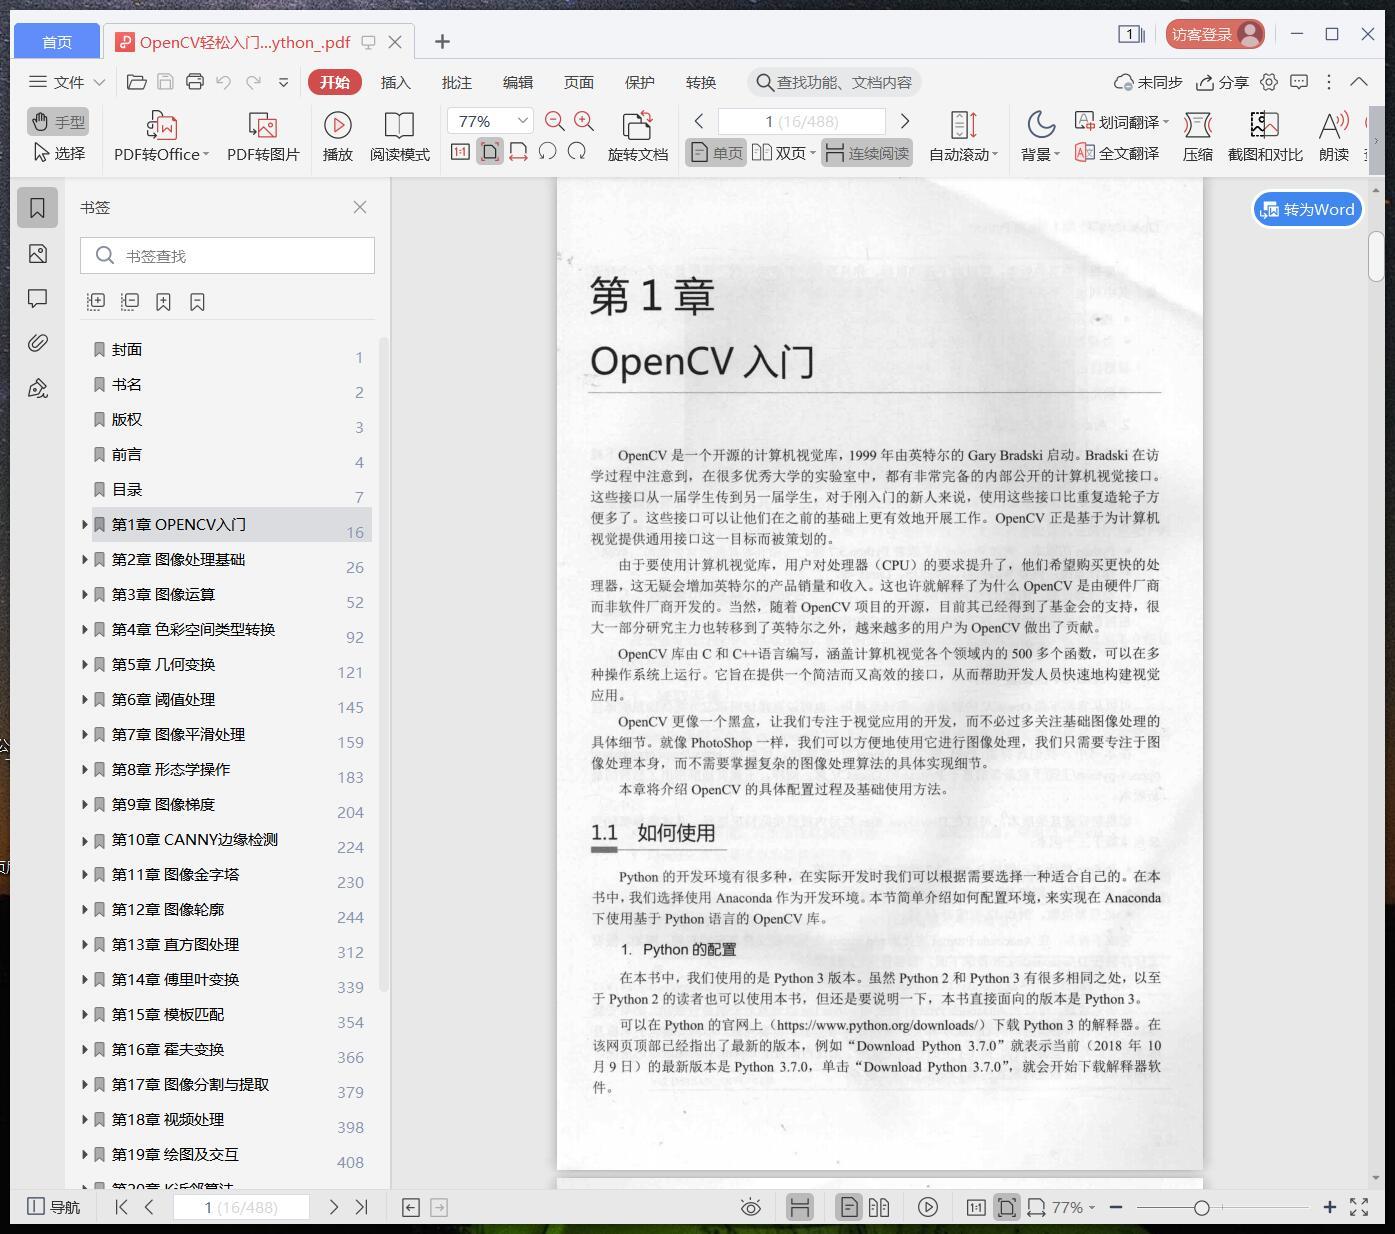Toggle 导航 navigation pane
The height and width of the screenshot is (1234, 1395).
(x=54, y=1207)
